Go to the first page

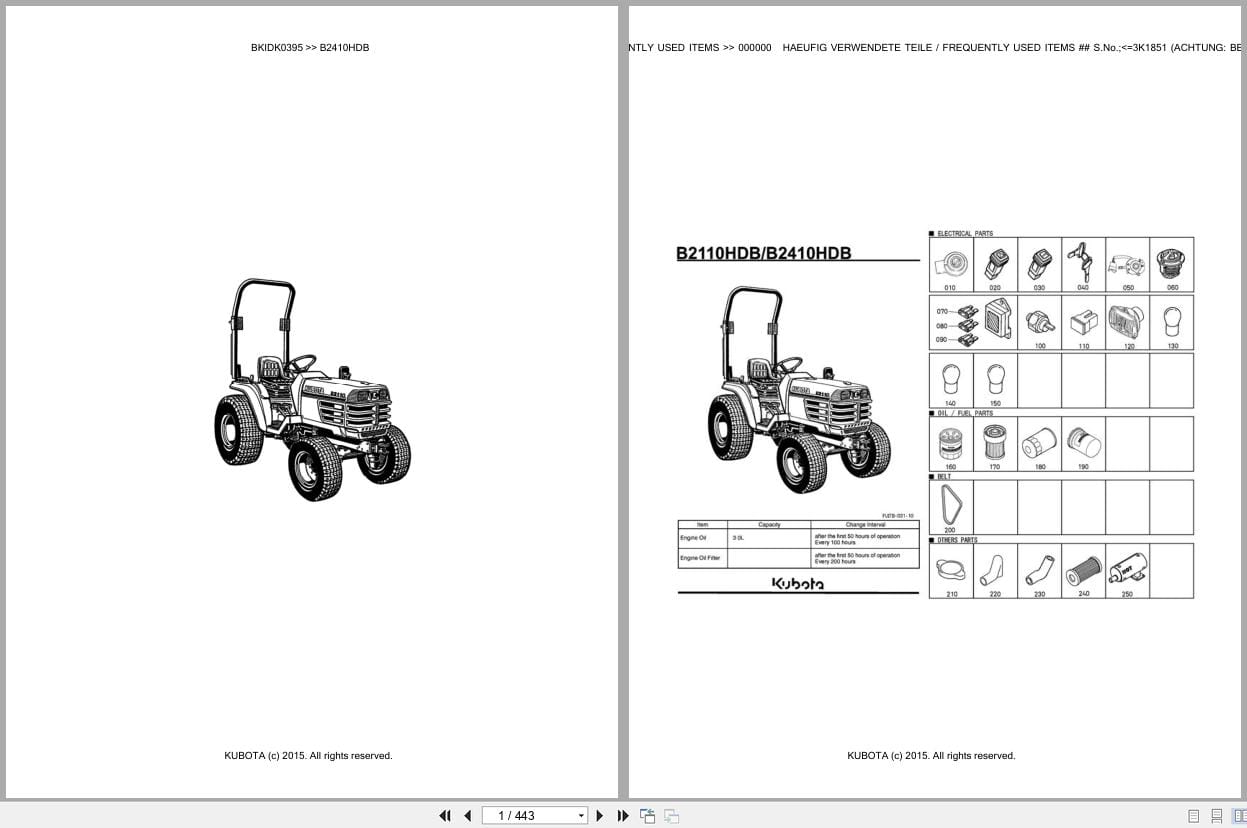(x=445, y=816)
